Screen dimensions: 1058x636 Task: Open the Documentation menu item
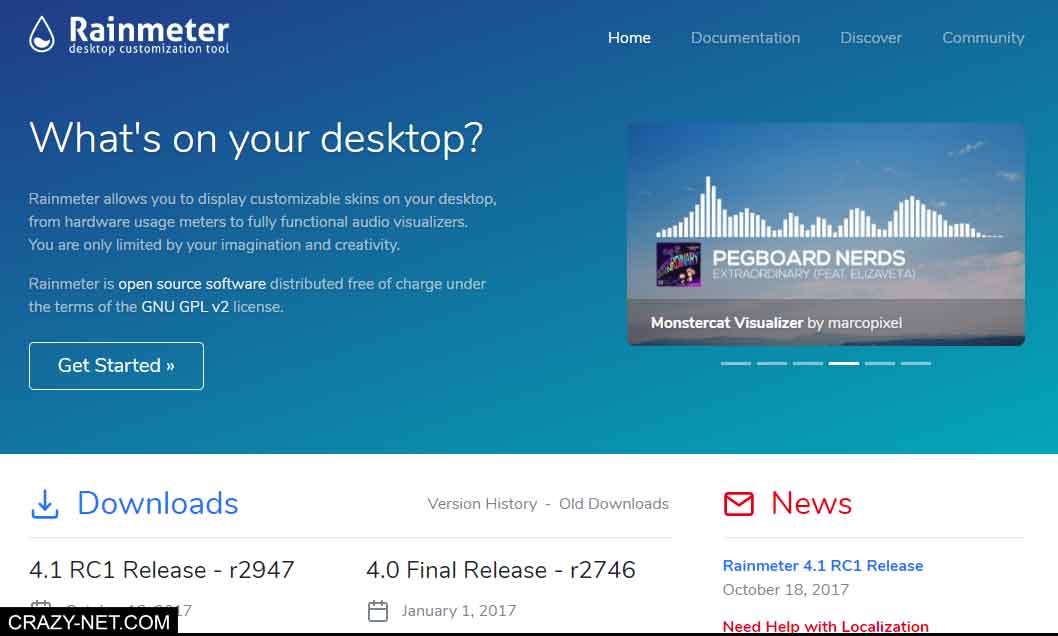pyautogui.click(x=745, y=38)
